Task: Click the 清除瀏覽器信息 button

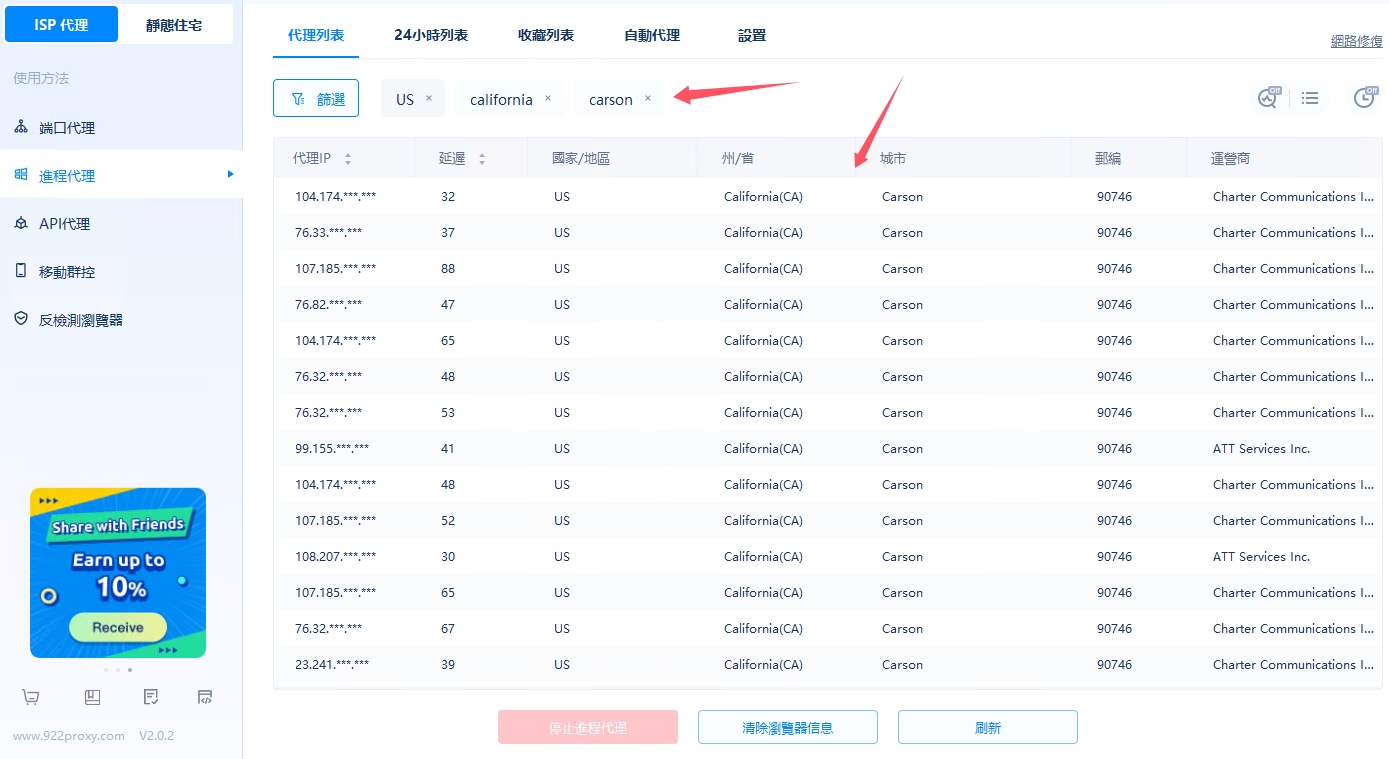Action: pos(787,728)
